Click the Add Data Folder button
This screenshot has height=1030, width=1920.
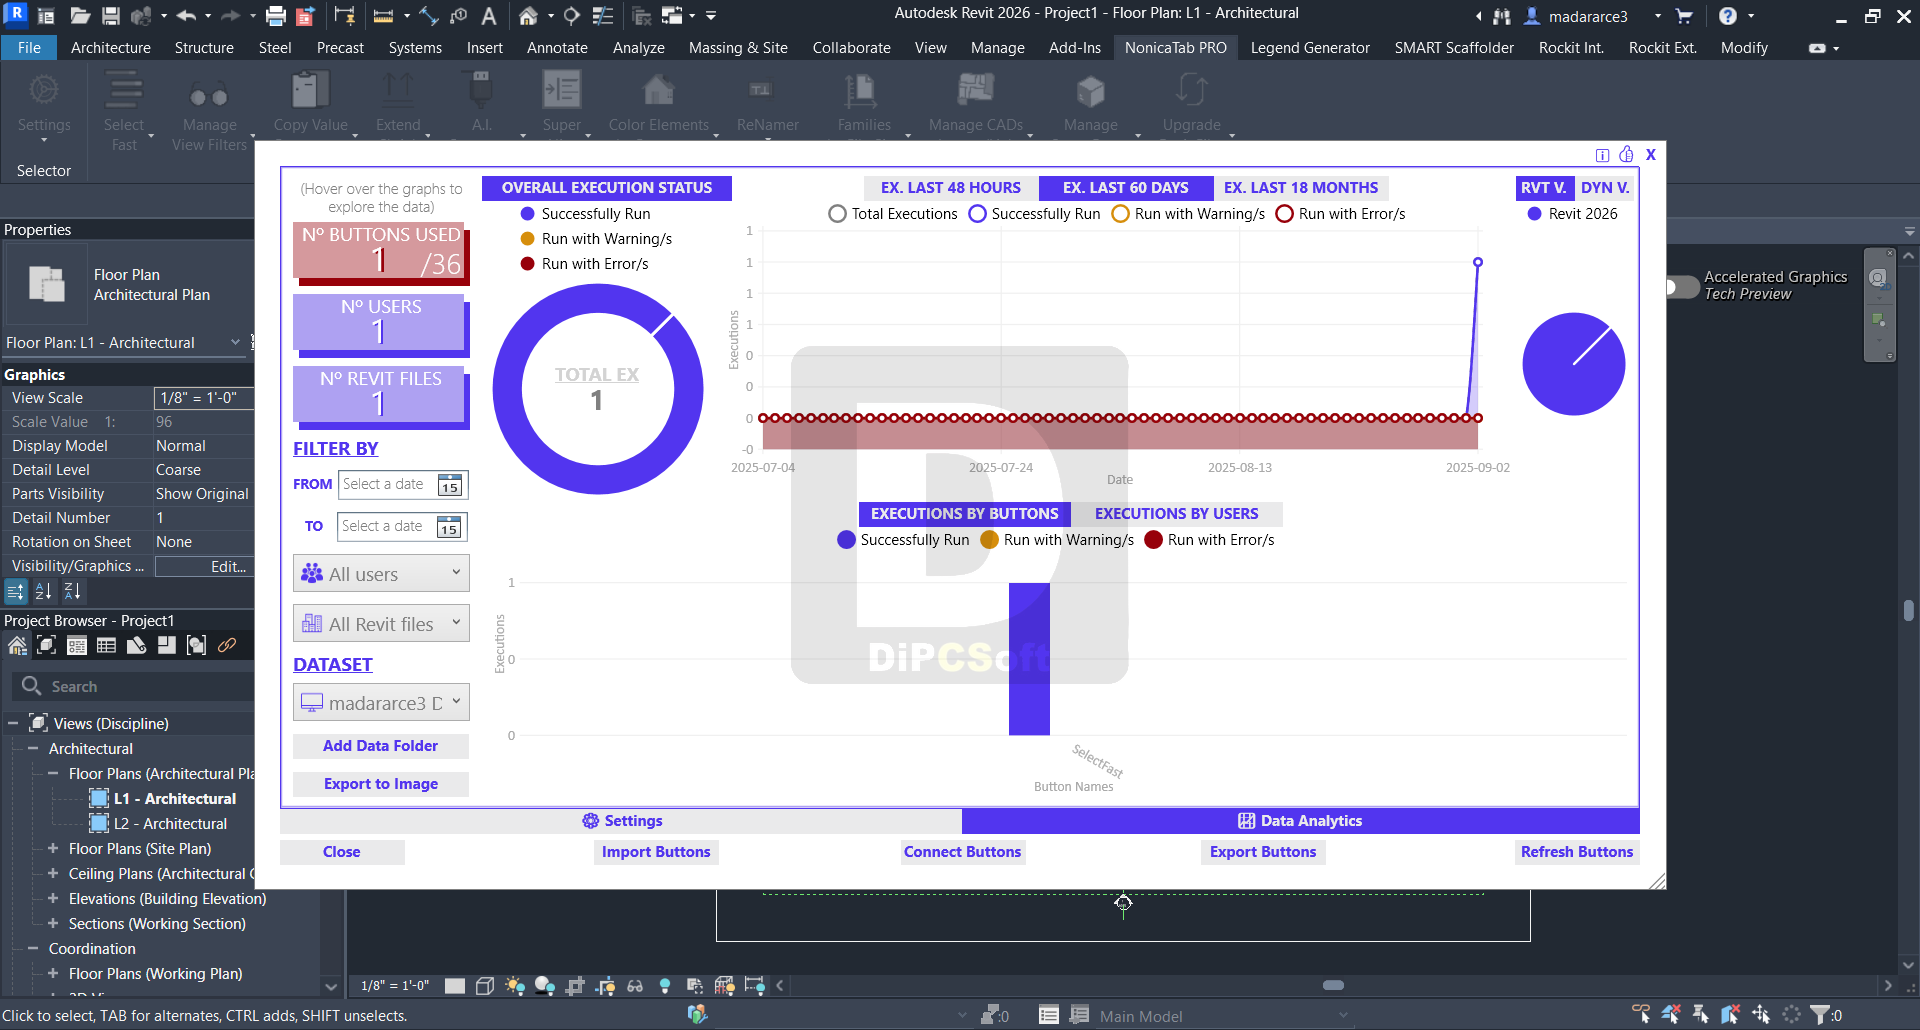tap(380, 746)
